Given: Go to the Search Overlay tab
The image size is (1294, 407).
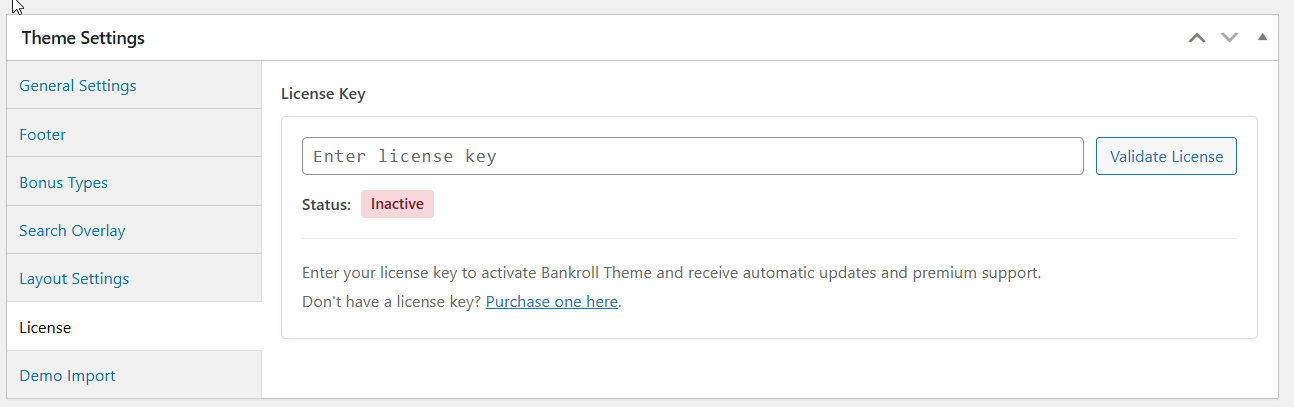Looking at the screenshot, I should coord(73,231).
